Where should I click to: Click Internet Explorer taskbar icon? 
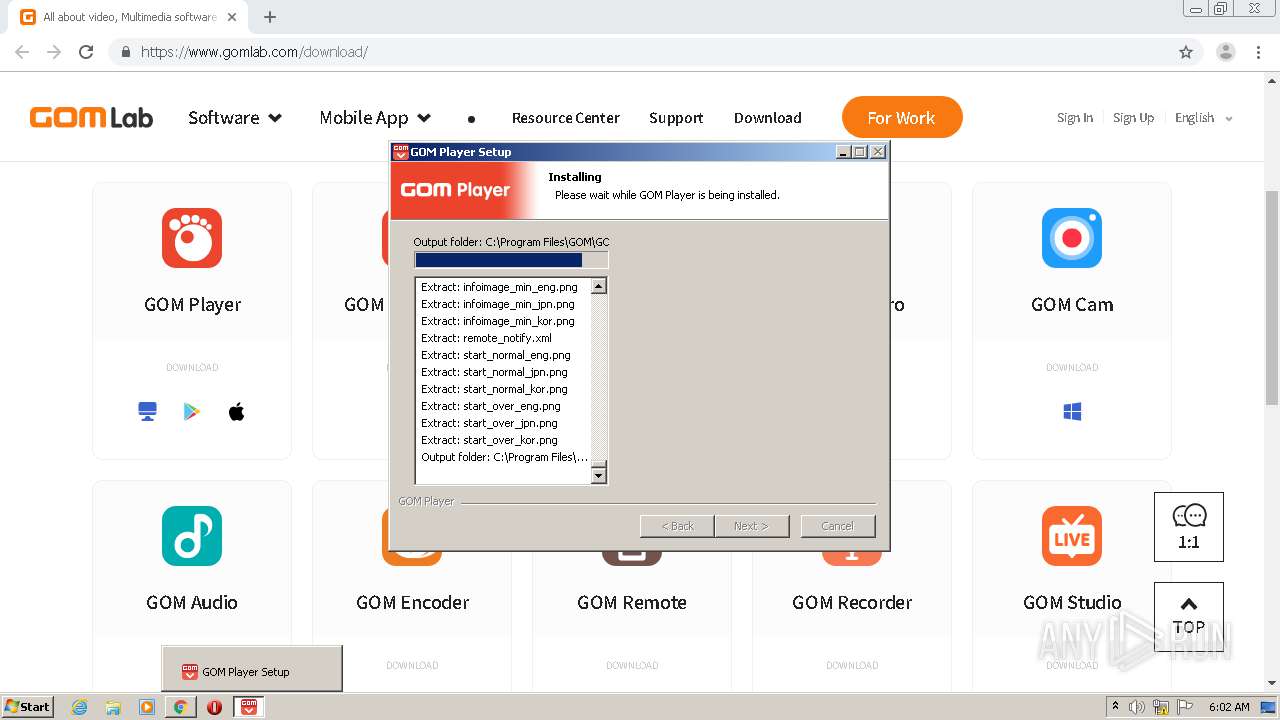(x=80, y=707)
